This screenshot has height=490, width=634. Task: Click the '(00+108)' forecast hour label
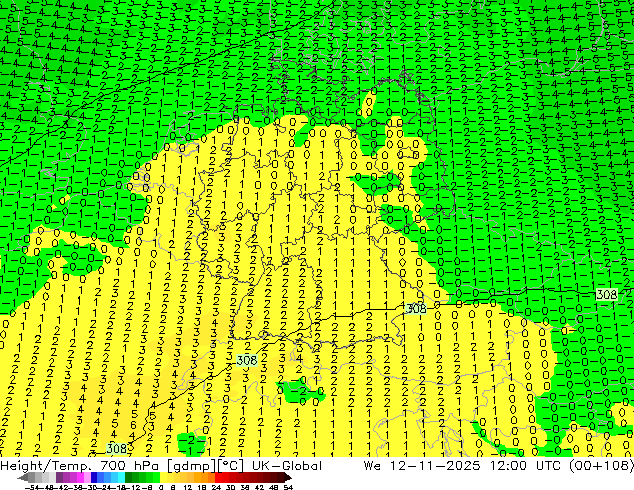coord(602,466)
